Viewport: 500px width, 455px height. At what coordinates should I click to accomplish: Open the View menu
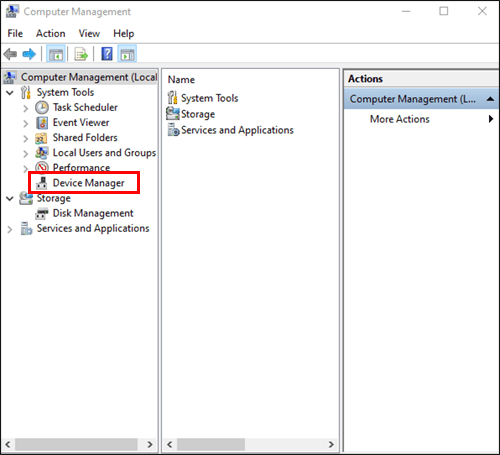[89, 33]
